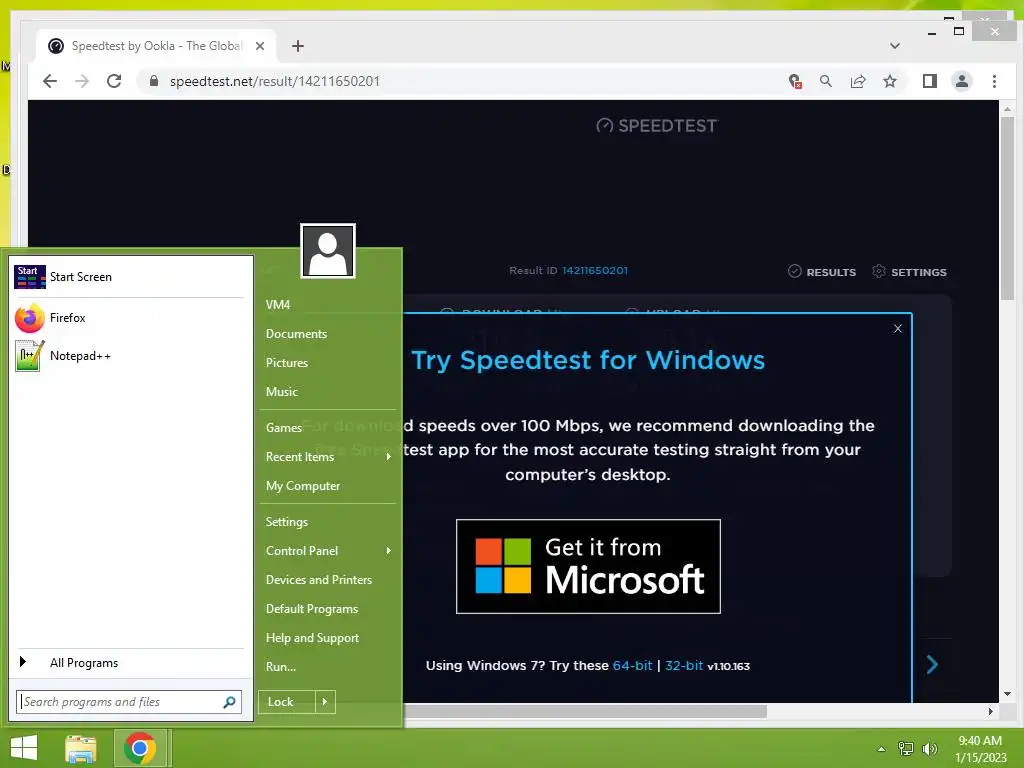Open My Computer
Image resolution: width=1024 pixels, height=768 pixels.
pyautogui.click(x=328, y=486)
